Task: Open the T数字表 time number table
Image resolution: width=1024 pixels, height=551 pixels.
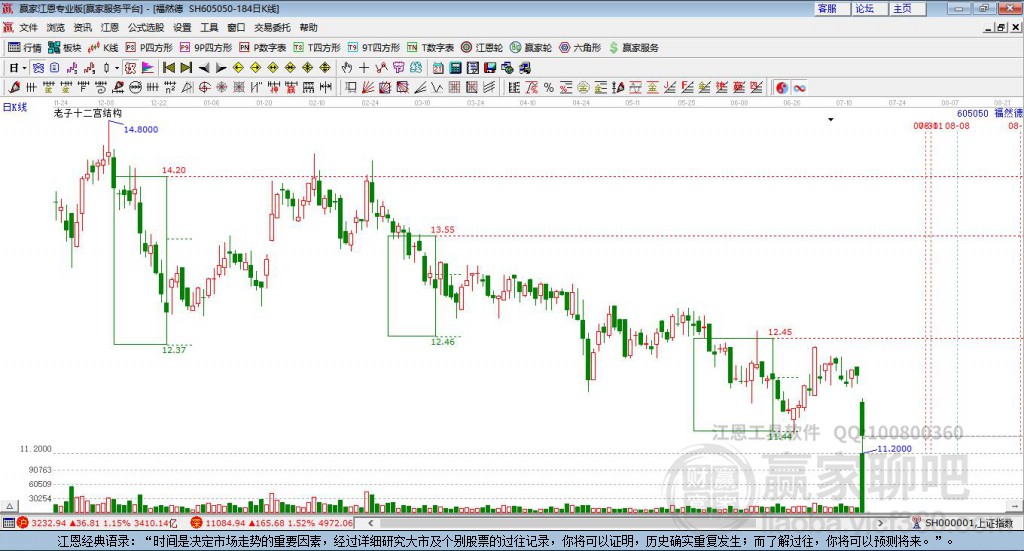Action: pyautogui.click(x=430, y=48)
